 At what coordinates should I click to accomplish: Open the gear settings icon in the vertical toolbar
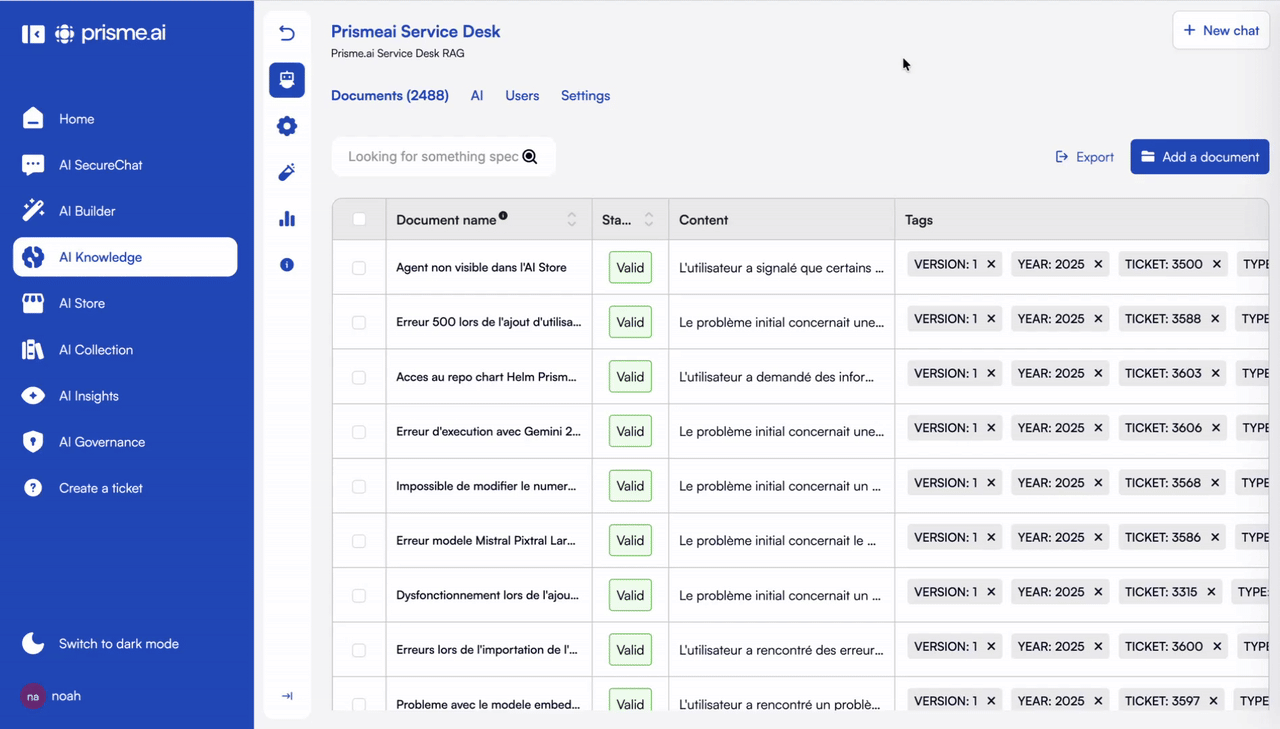click(x=287, y=126)
